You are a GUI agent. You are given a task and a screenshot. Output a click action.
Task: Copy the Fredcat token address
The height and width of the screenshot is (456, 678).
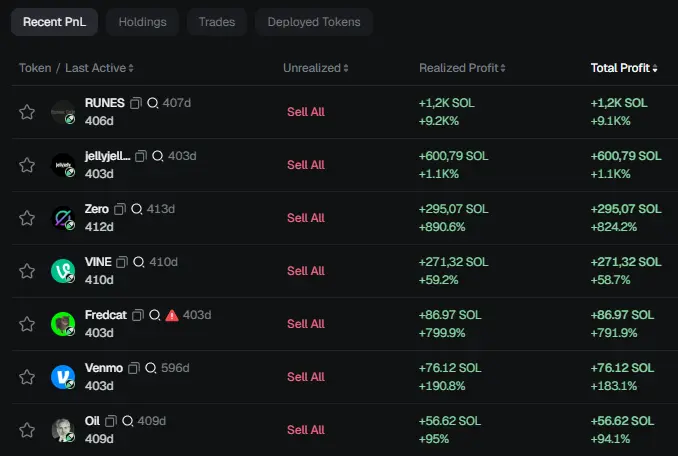coord(138,315)
